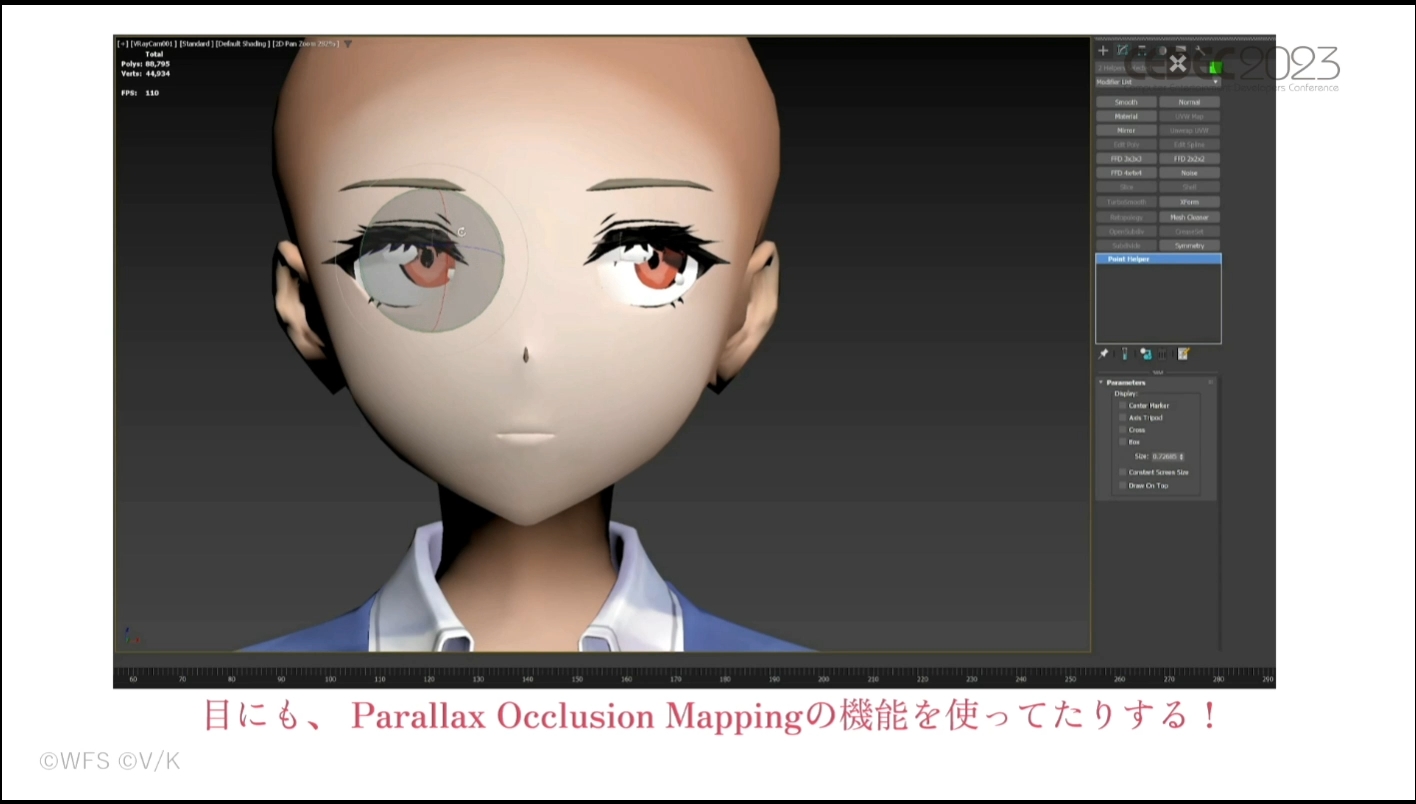Click the 2D Pan Zoom viewport label
Screen dimensions: 1416x804
click(x=305, y=44)
